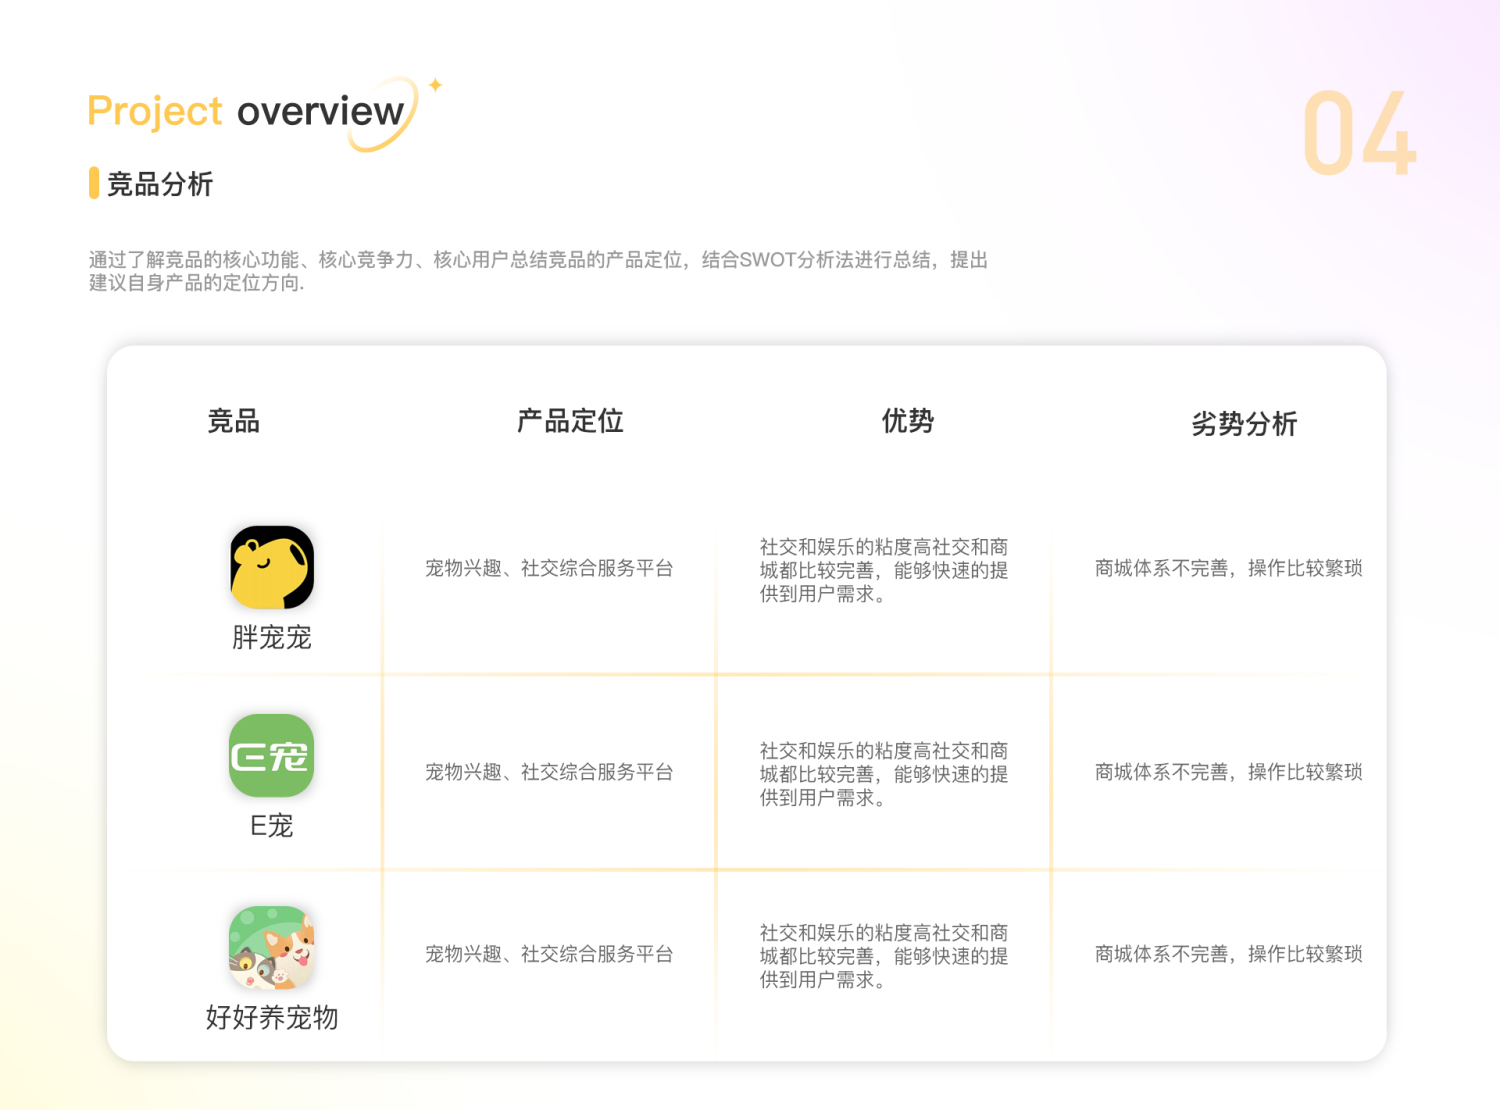
Task: Click 胖宠宠 row product positioning cell
Action: click(549, 568)
